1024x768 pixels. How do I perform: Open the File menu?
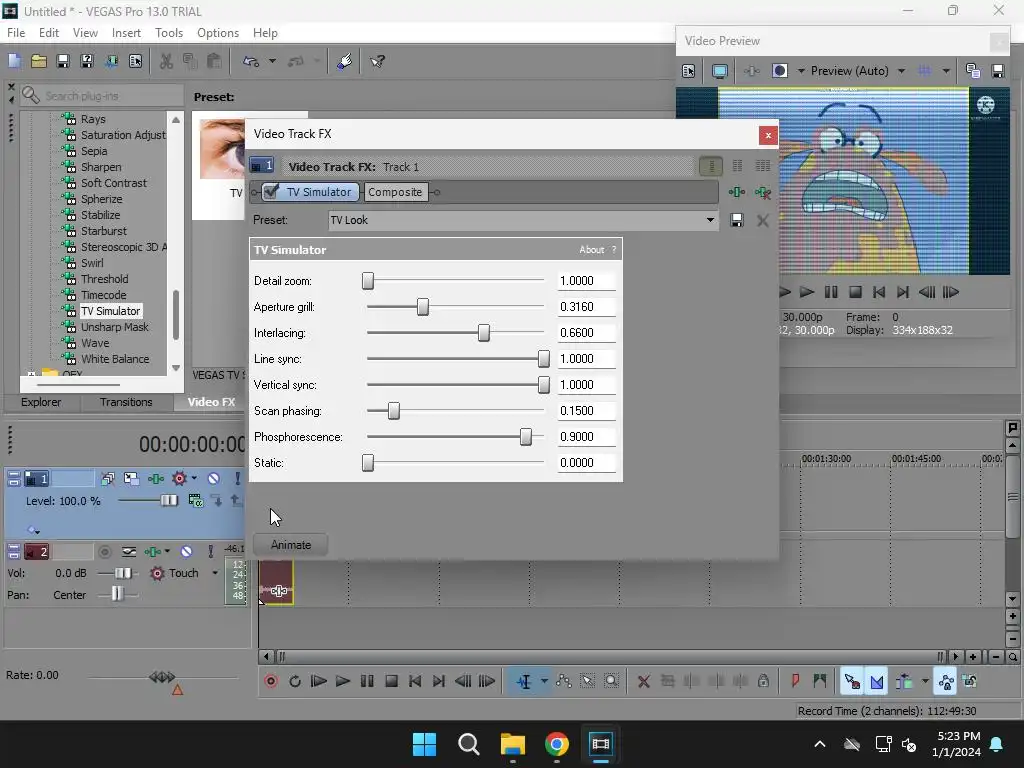[16, 33]
